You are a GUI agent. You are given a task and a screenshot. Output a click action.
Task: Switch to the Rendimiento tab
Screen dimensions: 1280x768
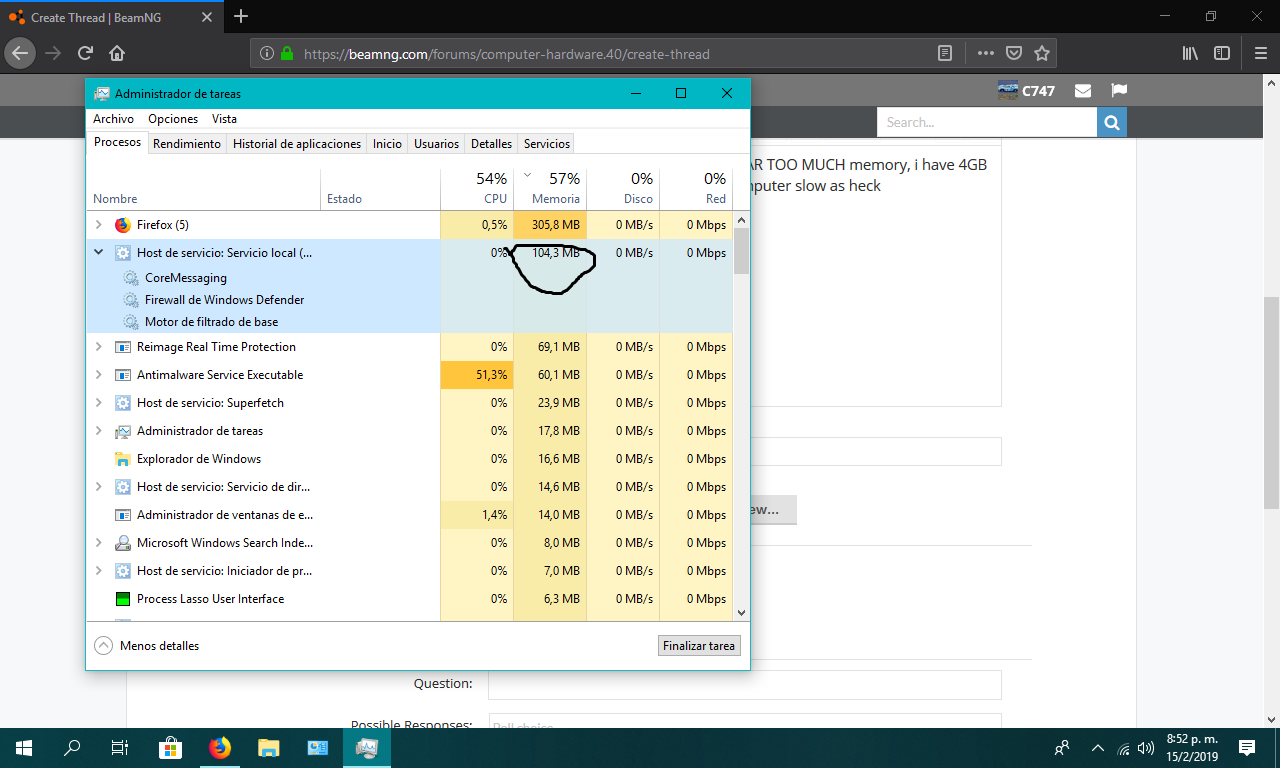(187, 144)
